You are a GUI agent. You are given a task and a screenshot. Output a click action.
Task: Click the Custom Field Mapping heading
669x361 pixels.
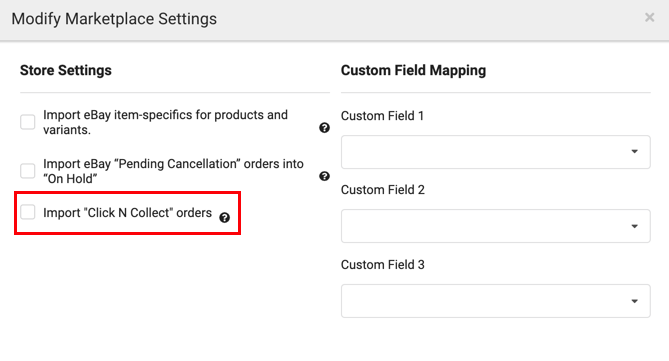[413, 70]
